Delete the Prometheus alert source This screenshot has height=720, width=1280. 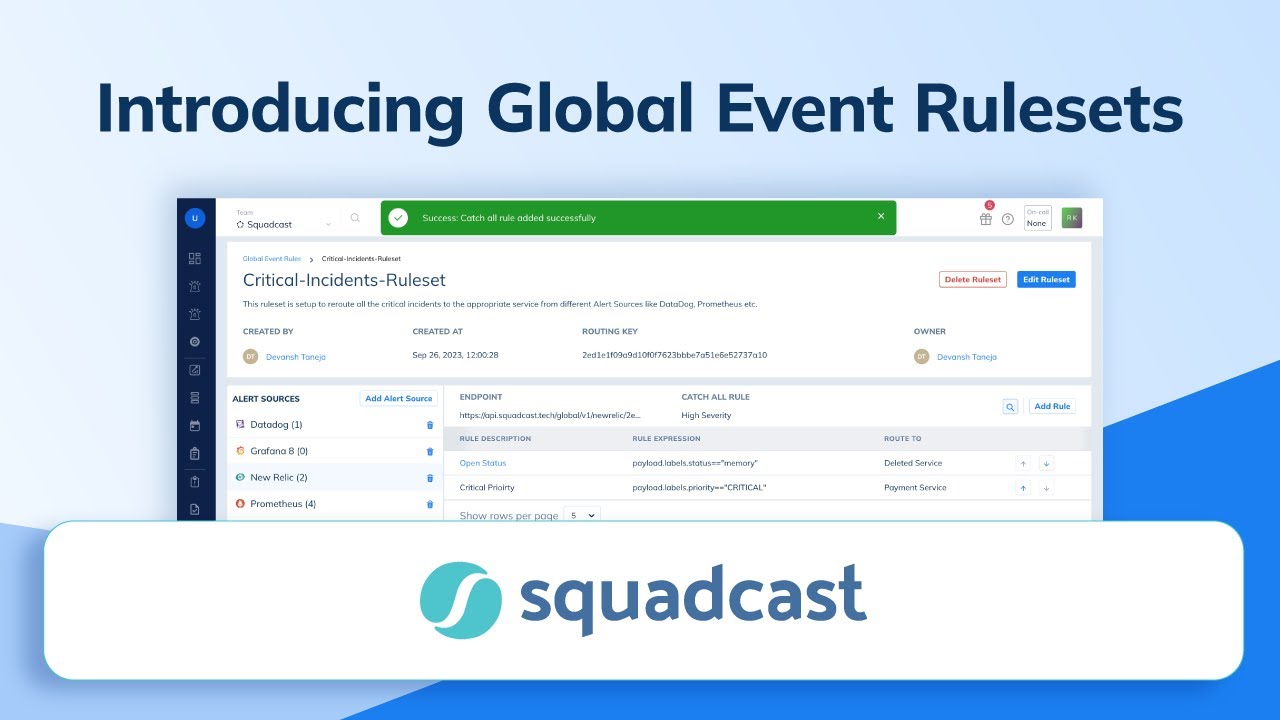tap(430, 504)
